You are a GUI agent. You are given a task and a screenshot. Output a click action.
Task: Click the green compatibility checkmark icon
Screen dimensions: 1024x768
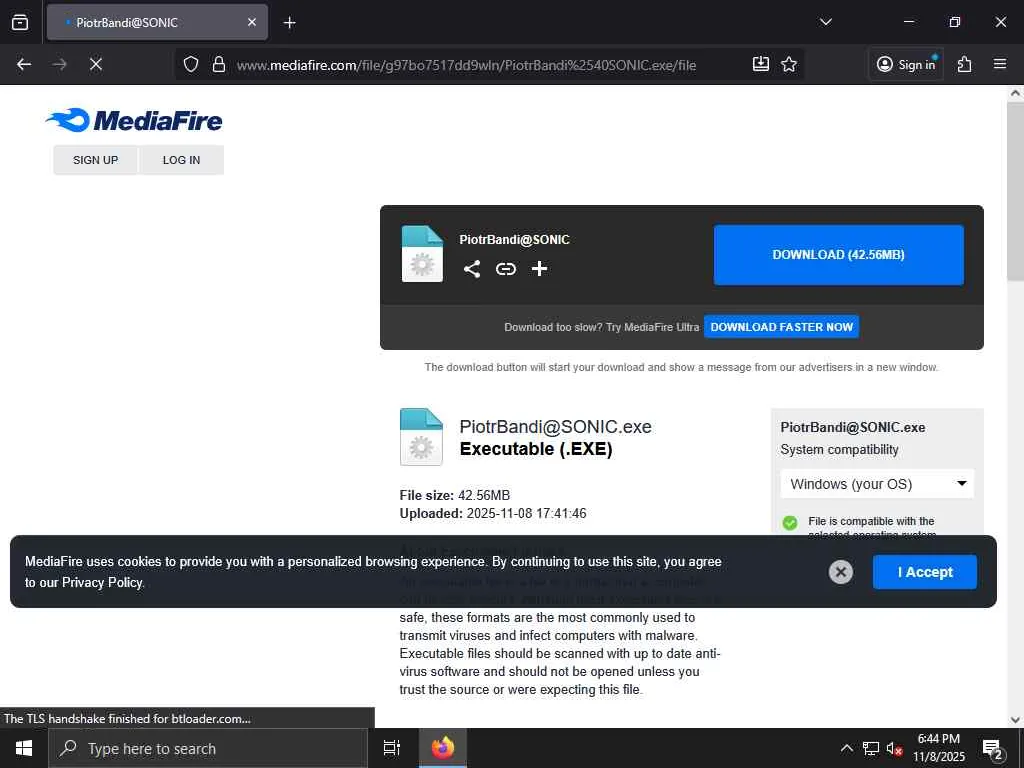coord(790,523)
